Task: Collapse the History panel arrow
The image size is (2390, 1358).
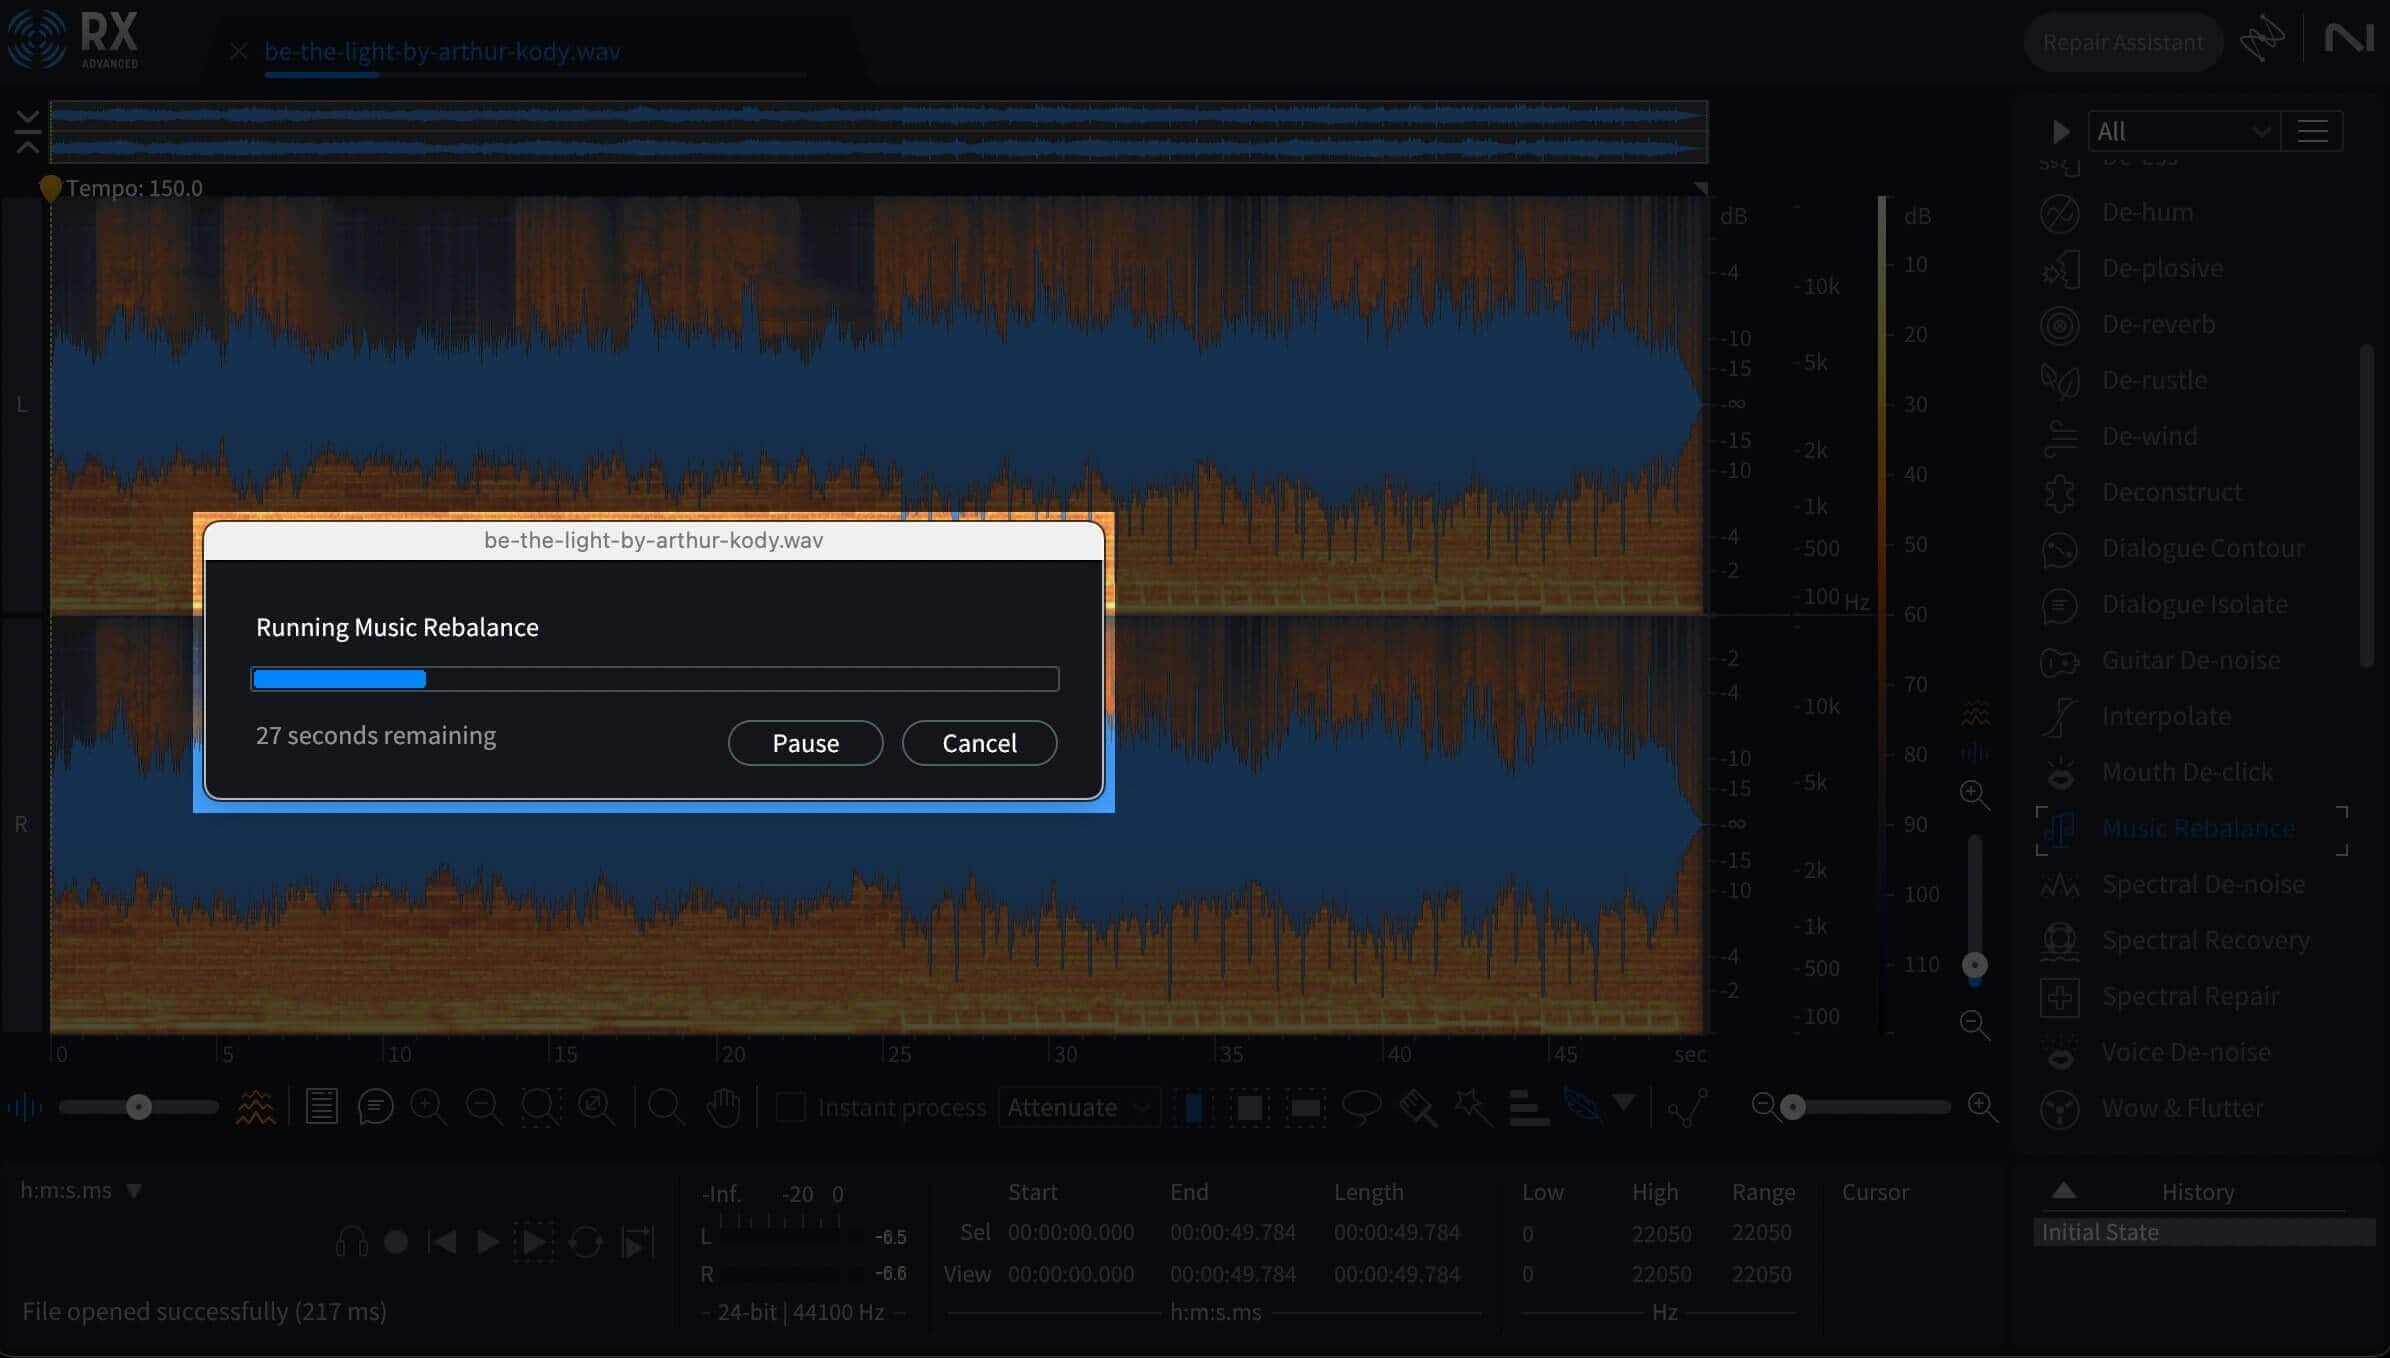Action: 2064,1190
